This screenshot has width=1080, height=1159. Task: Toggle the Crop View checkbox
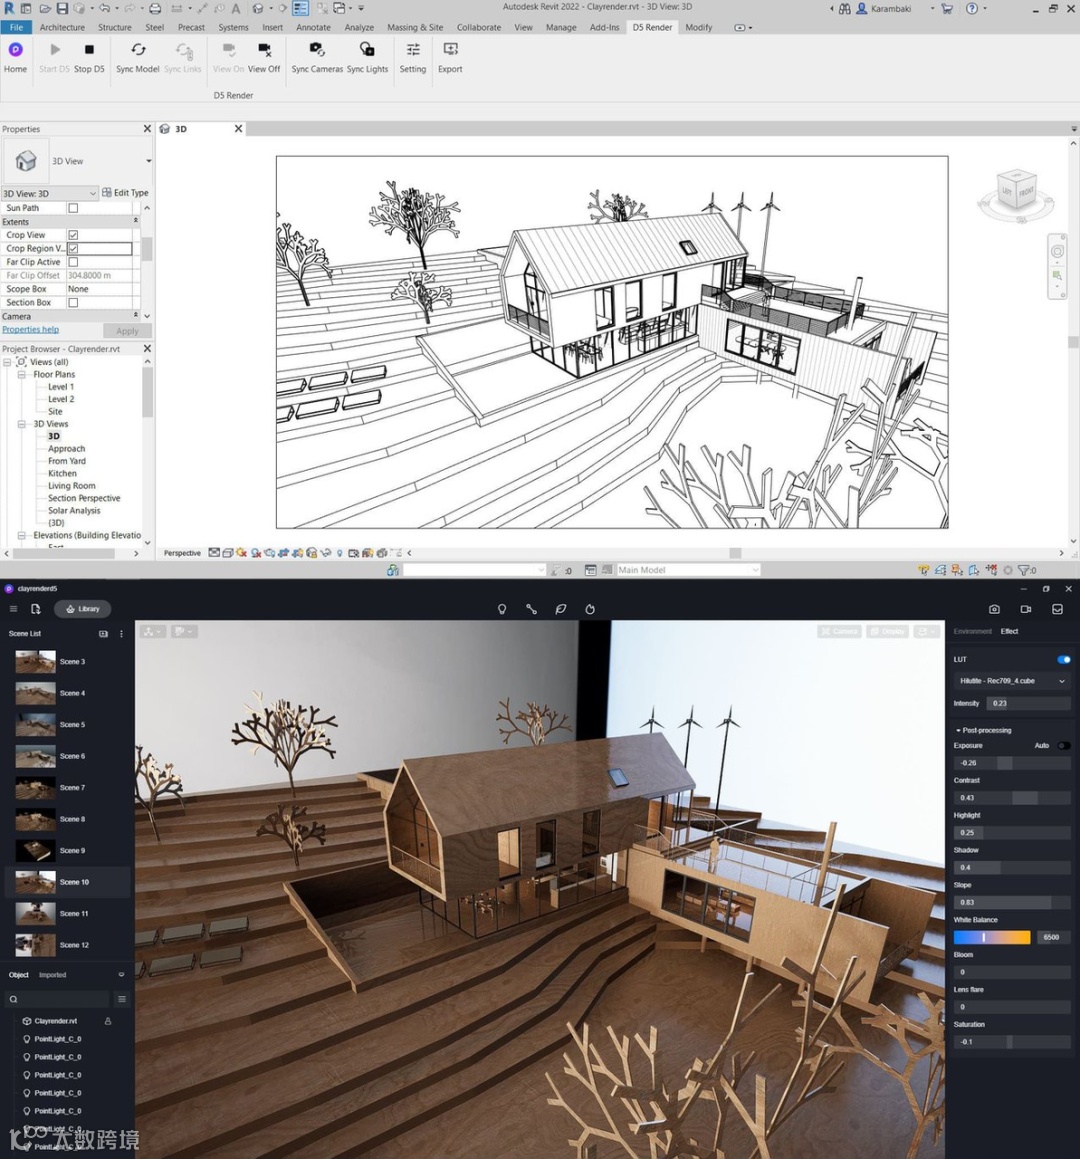(73, 235)
